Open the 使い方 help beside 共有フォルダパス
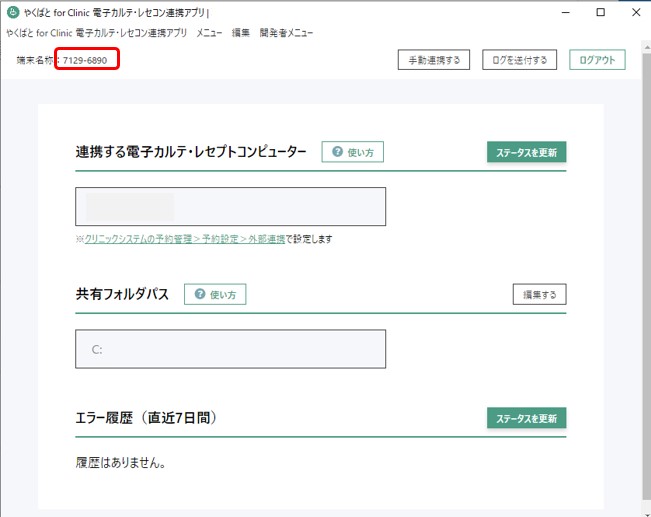The height and width of the screenshot is (517, 651). [215, 294]
